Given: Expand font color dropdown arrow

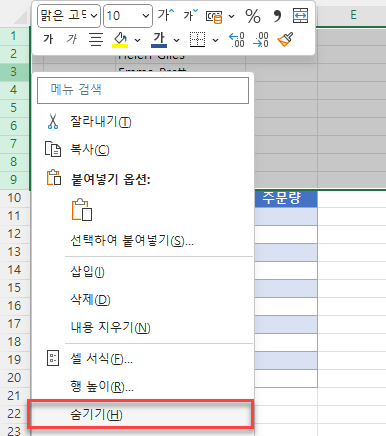Looking at the screenshot, I should point(177,40).
